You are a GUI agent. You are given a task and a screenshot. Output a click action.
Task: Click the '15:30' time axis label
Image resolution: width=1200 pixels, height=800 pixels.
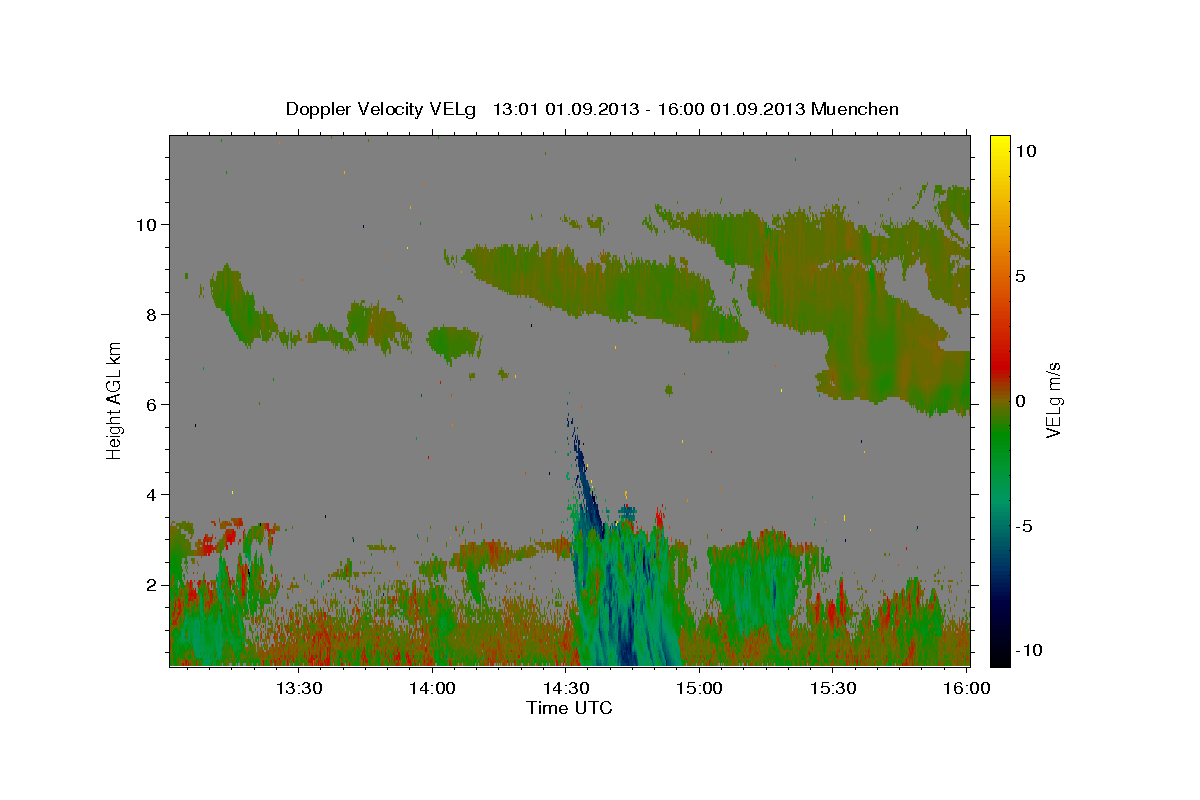click(833, 689)
